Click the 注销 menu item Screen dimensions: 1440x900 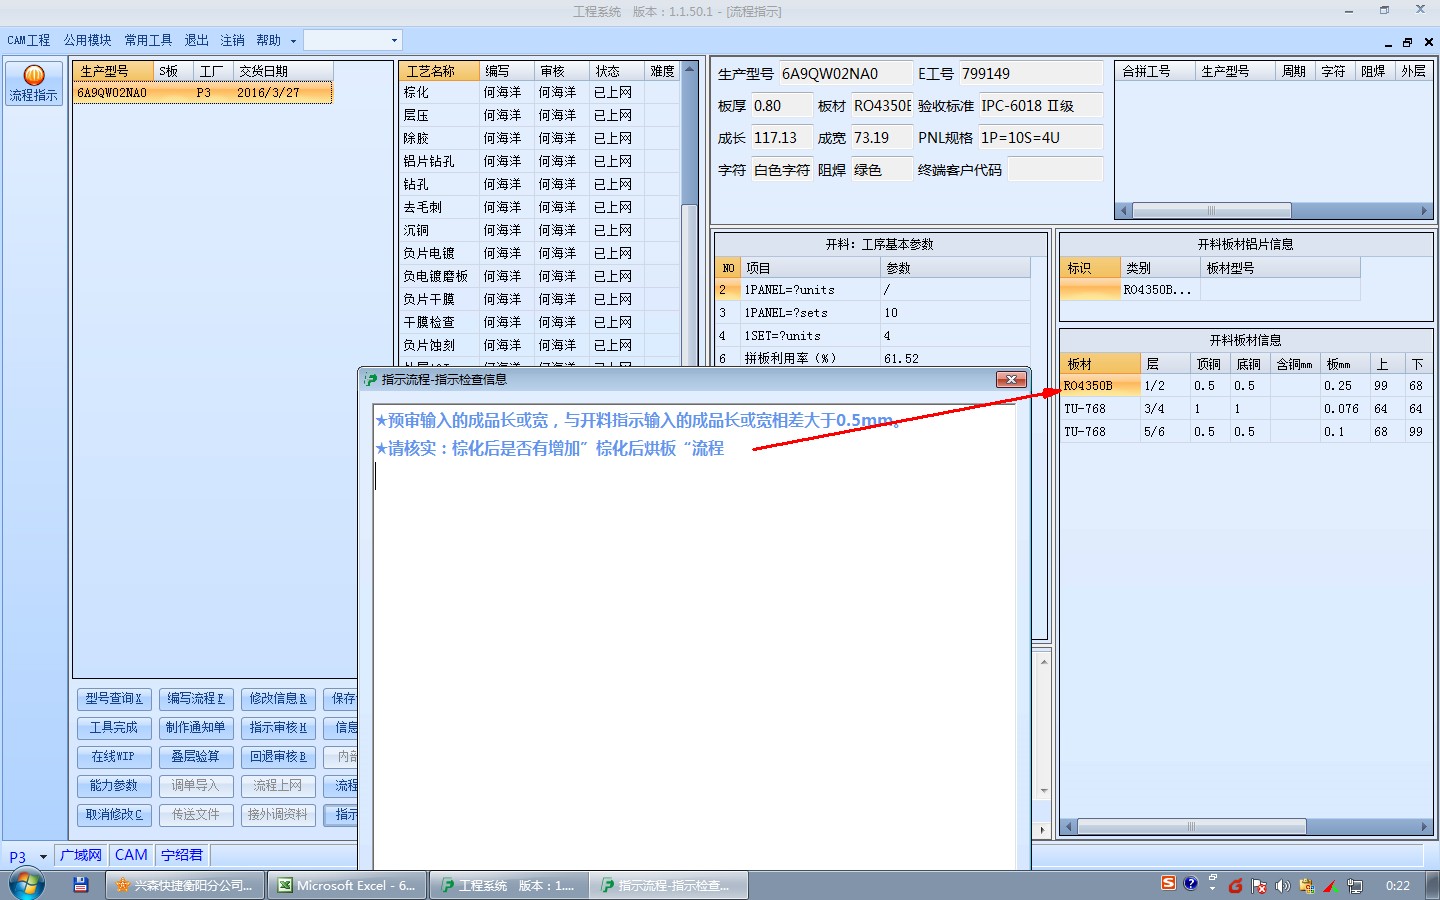(232, 41)
